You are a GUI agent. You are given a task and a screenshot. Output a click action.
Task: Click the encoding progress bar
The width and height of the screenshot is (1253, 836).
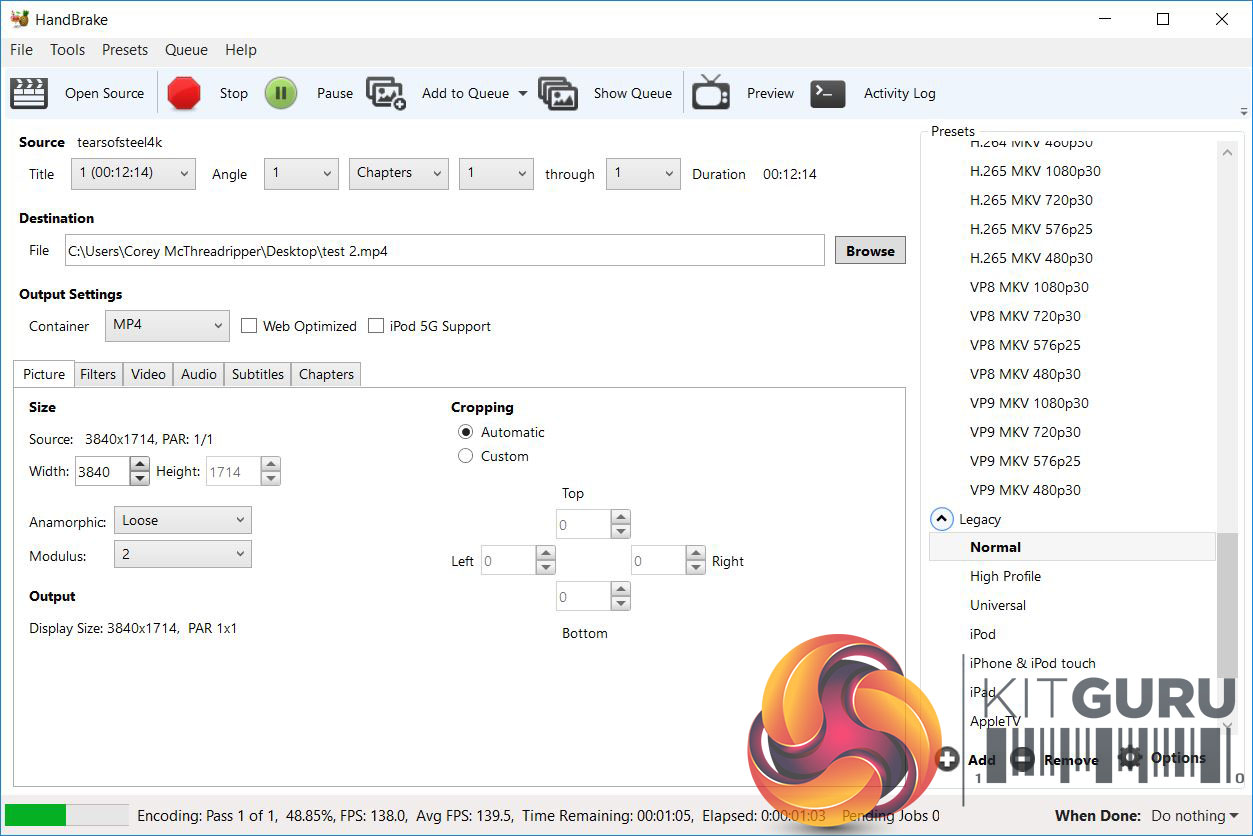click(x=67, y=815)
